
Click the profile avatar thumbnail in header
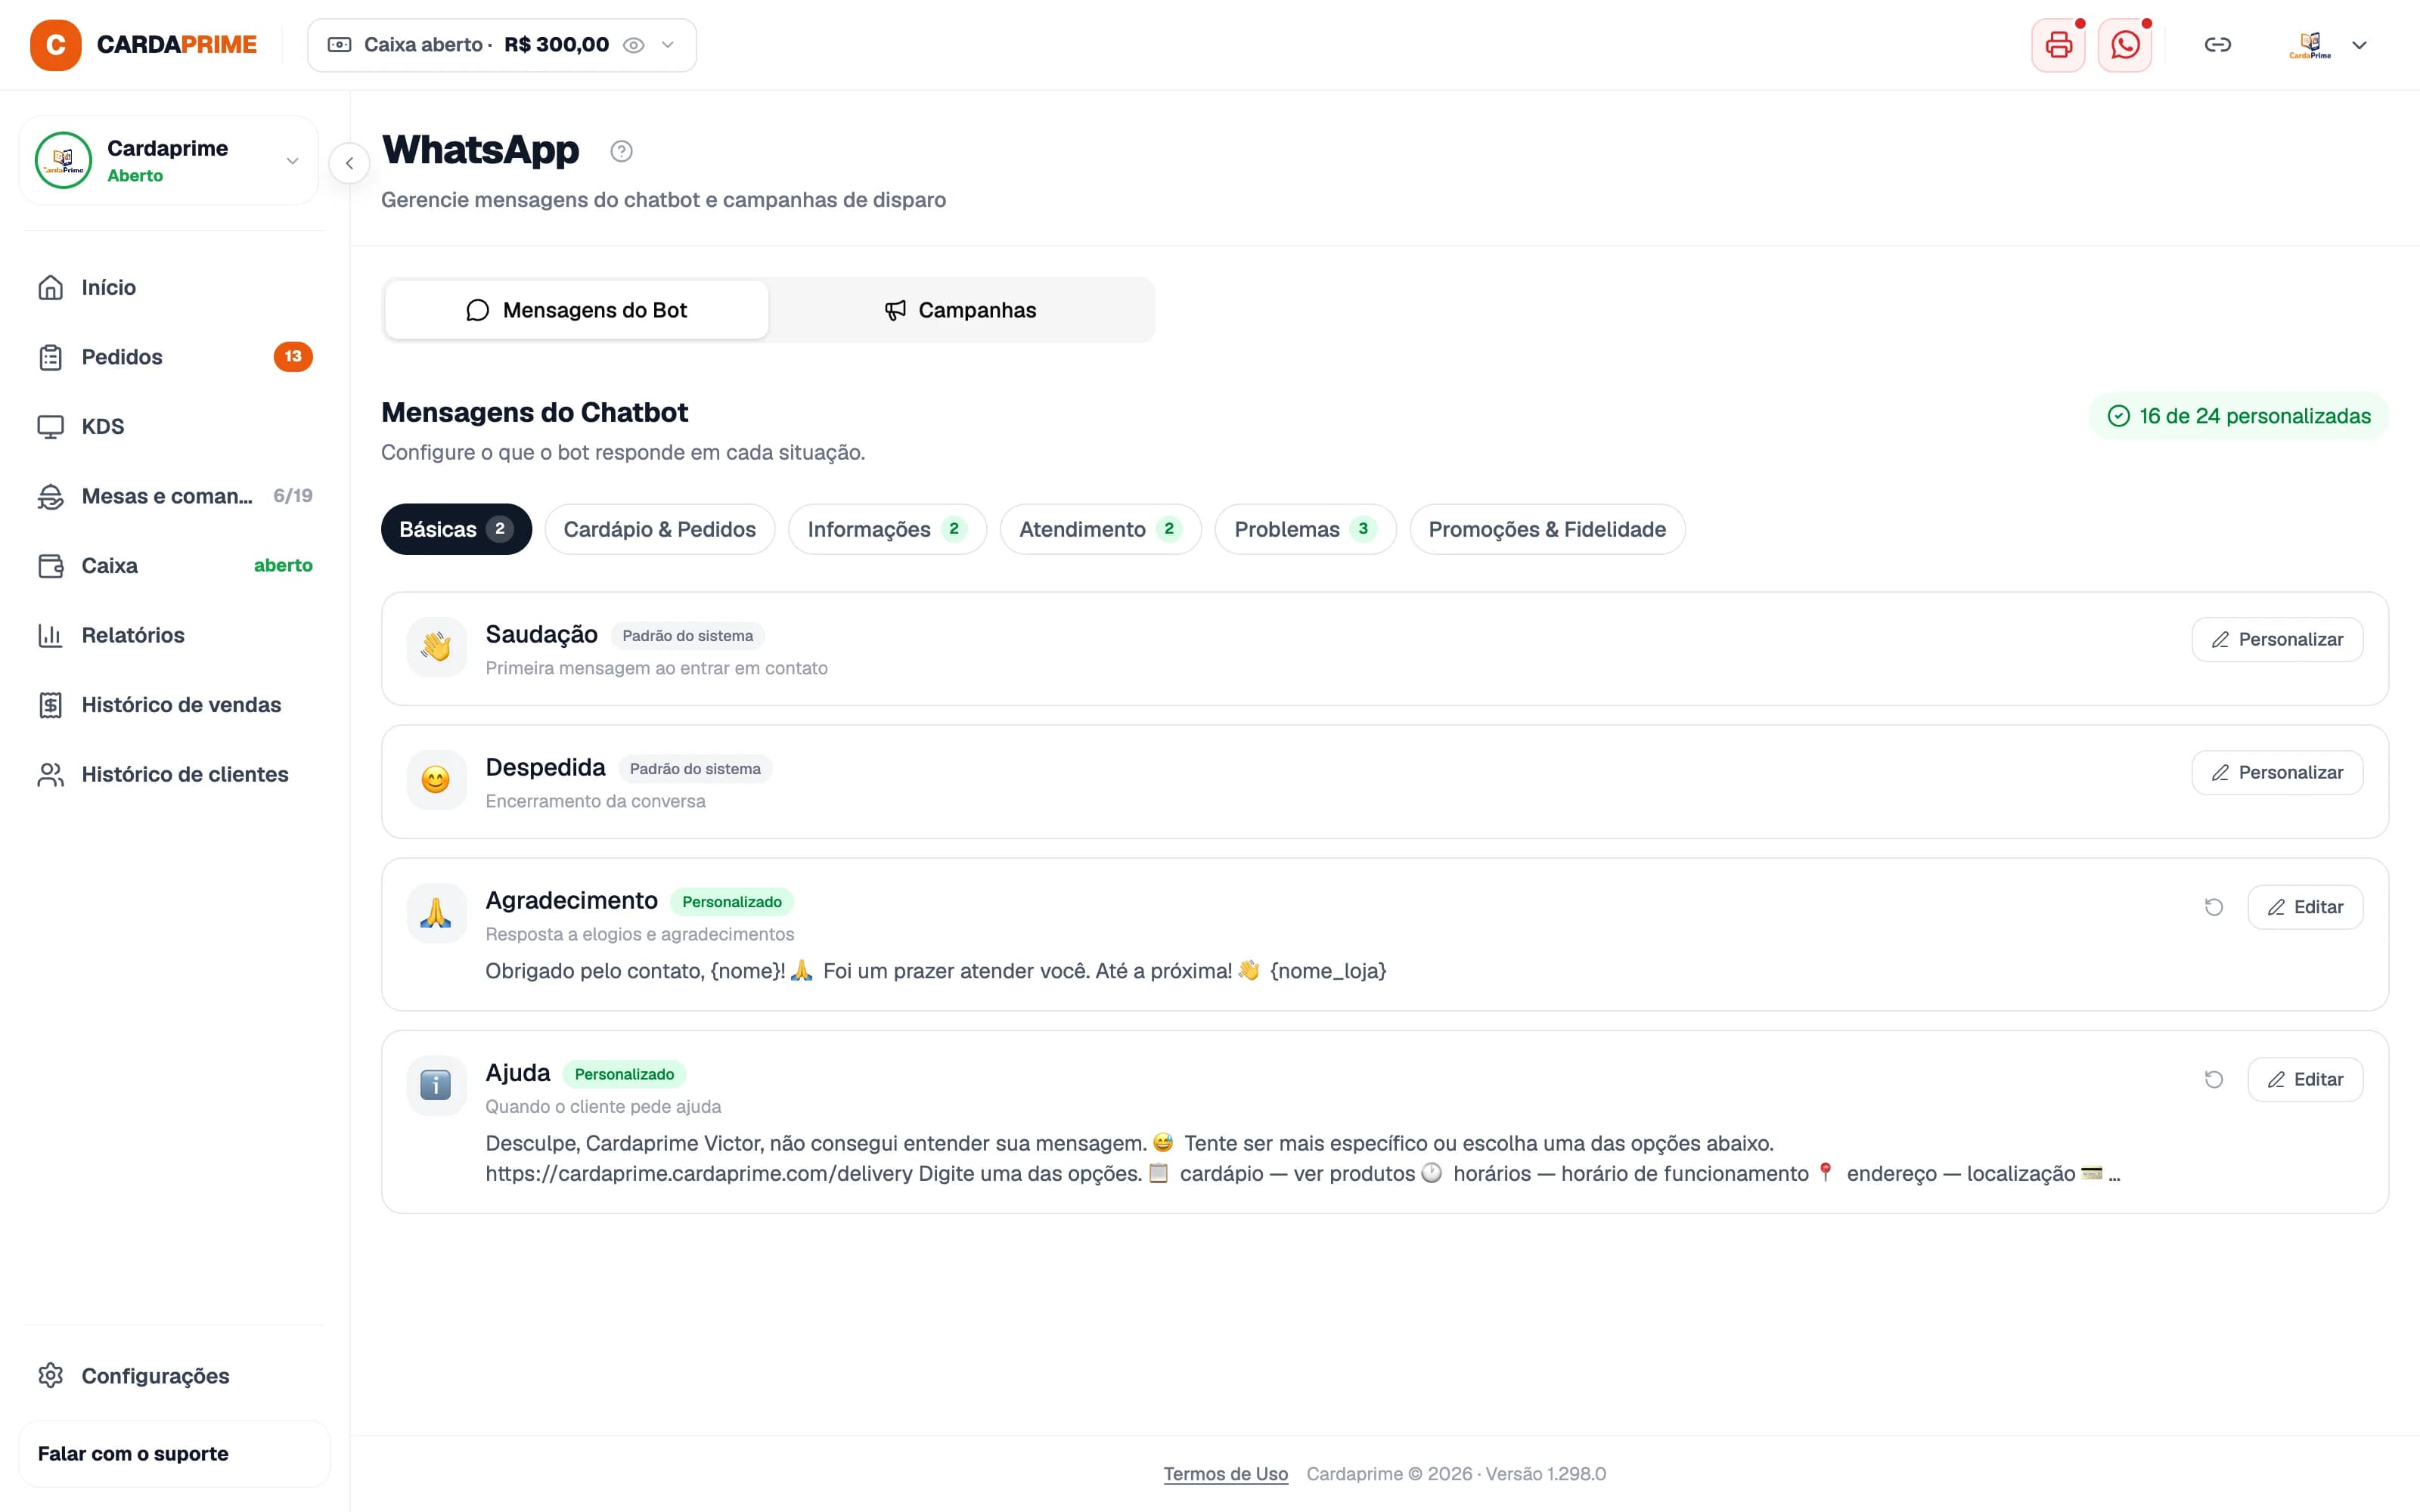click(x=2310, y=45)
